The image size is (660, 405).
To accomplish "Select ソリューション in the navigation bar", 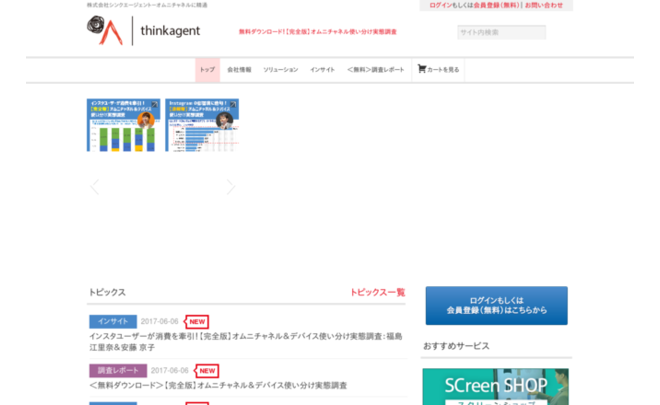I will point(280,70).
